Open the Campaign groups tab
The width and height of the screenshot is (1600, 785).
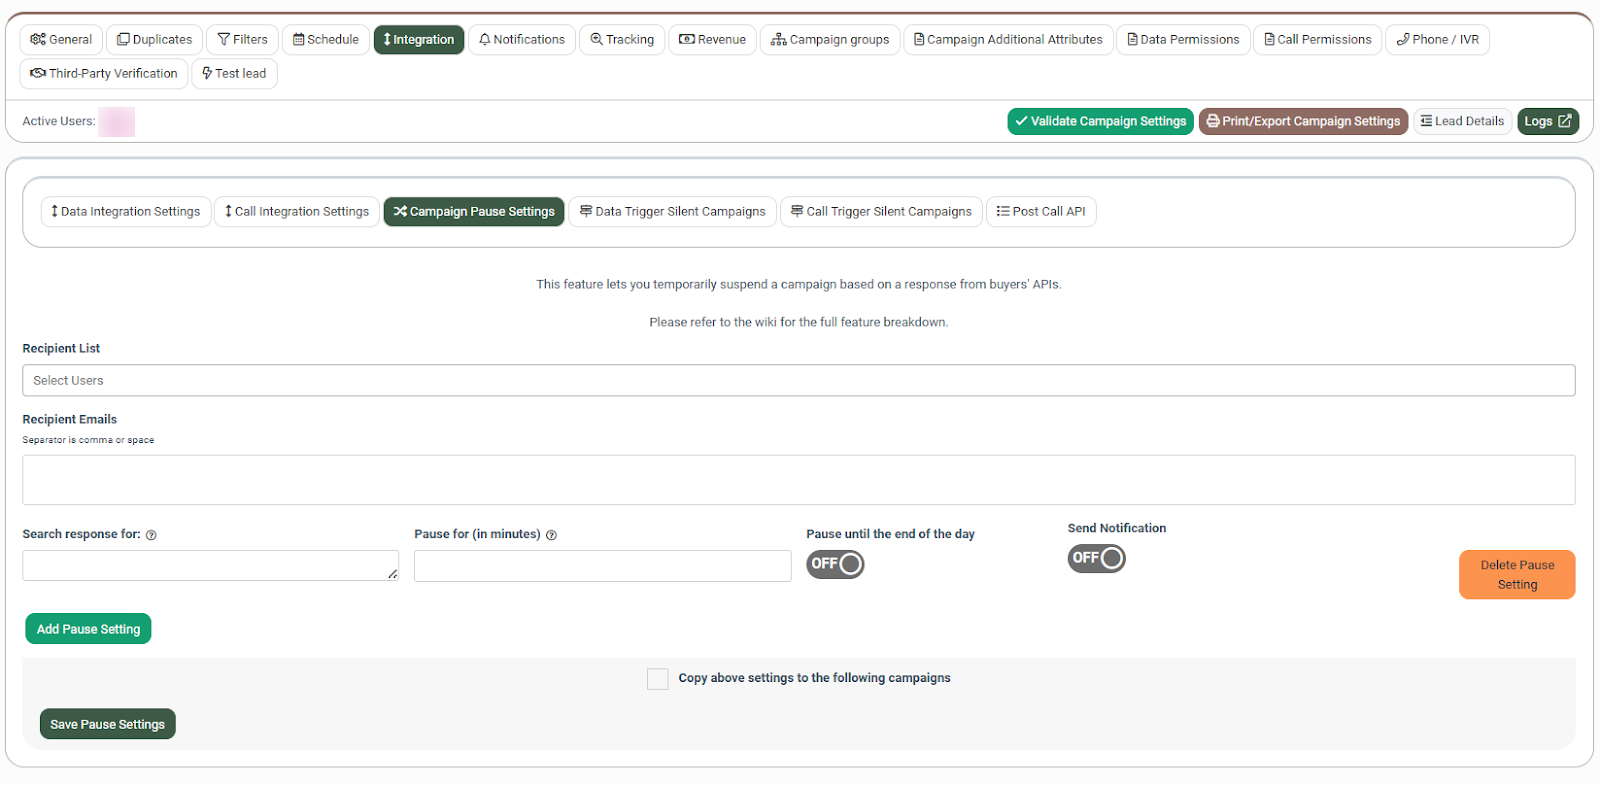click(830, 40)
